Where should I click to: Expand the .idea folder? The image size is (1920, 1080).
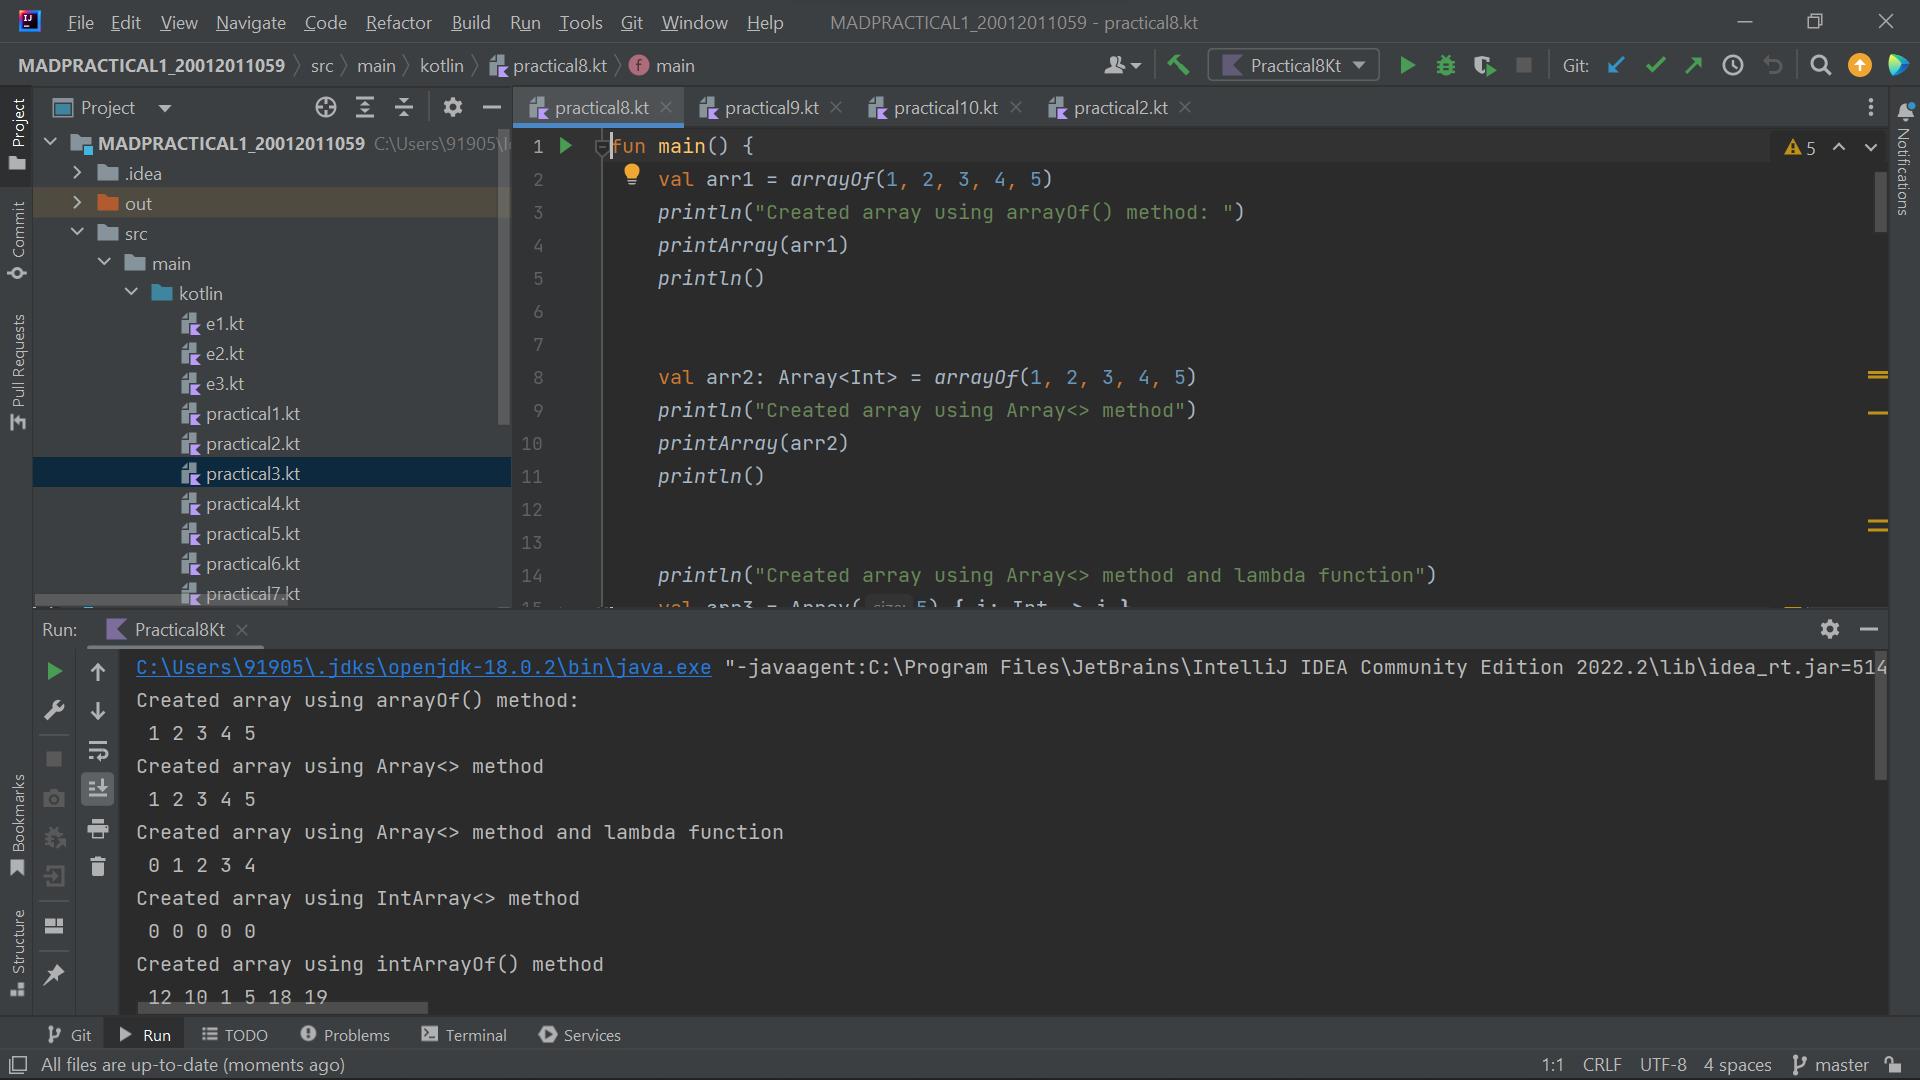pos(77,173)
